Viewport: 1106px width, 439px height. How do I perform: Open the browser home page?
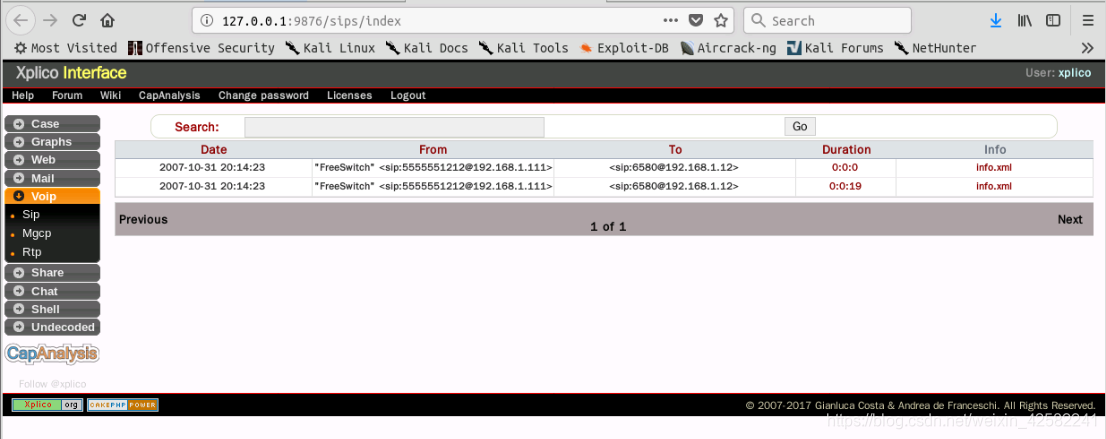[107, 20]
